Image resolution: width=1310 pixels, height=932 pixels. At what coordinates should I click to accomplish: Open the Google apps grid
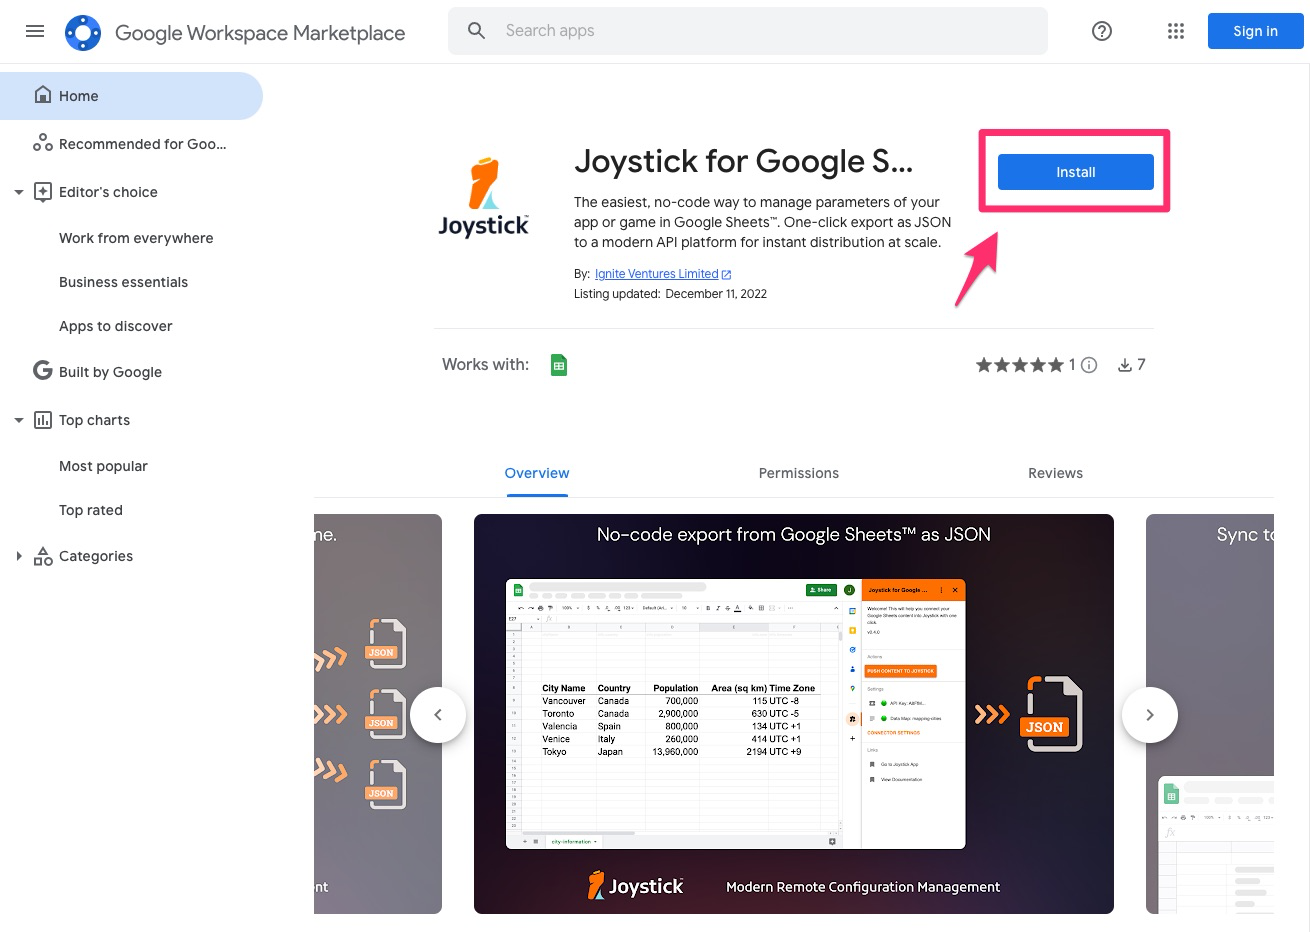[1176, 31]
